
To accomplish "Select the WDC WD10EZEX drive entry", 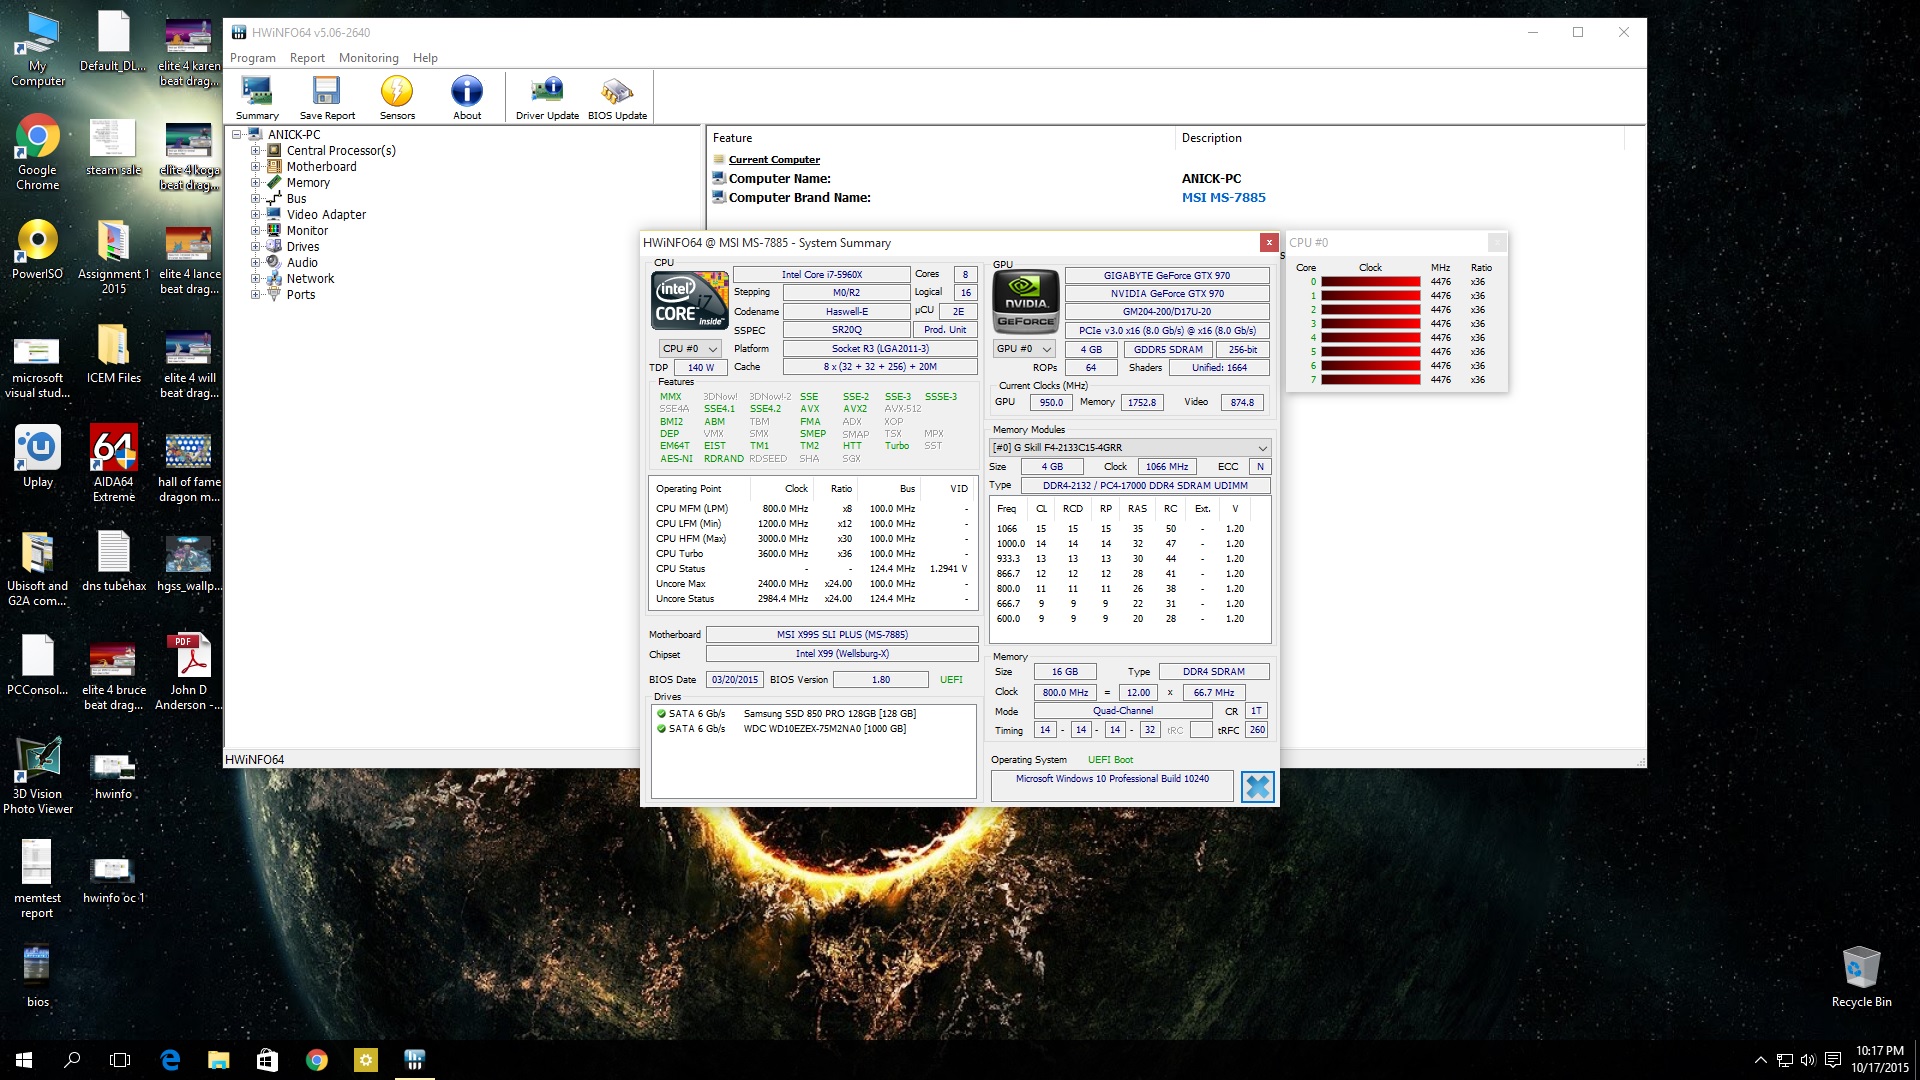I will (x=813, y=729).
